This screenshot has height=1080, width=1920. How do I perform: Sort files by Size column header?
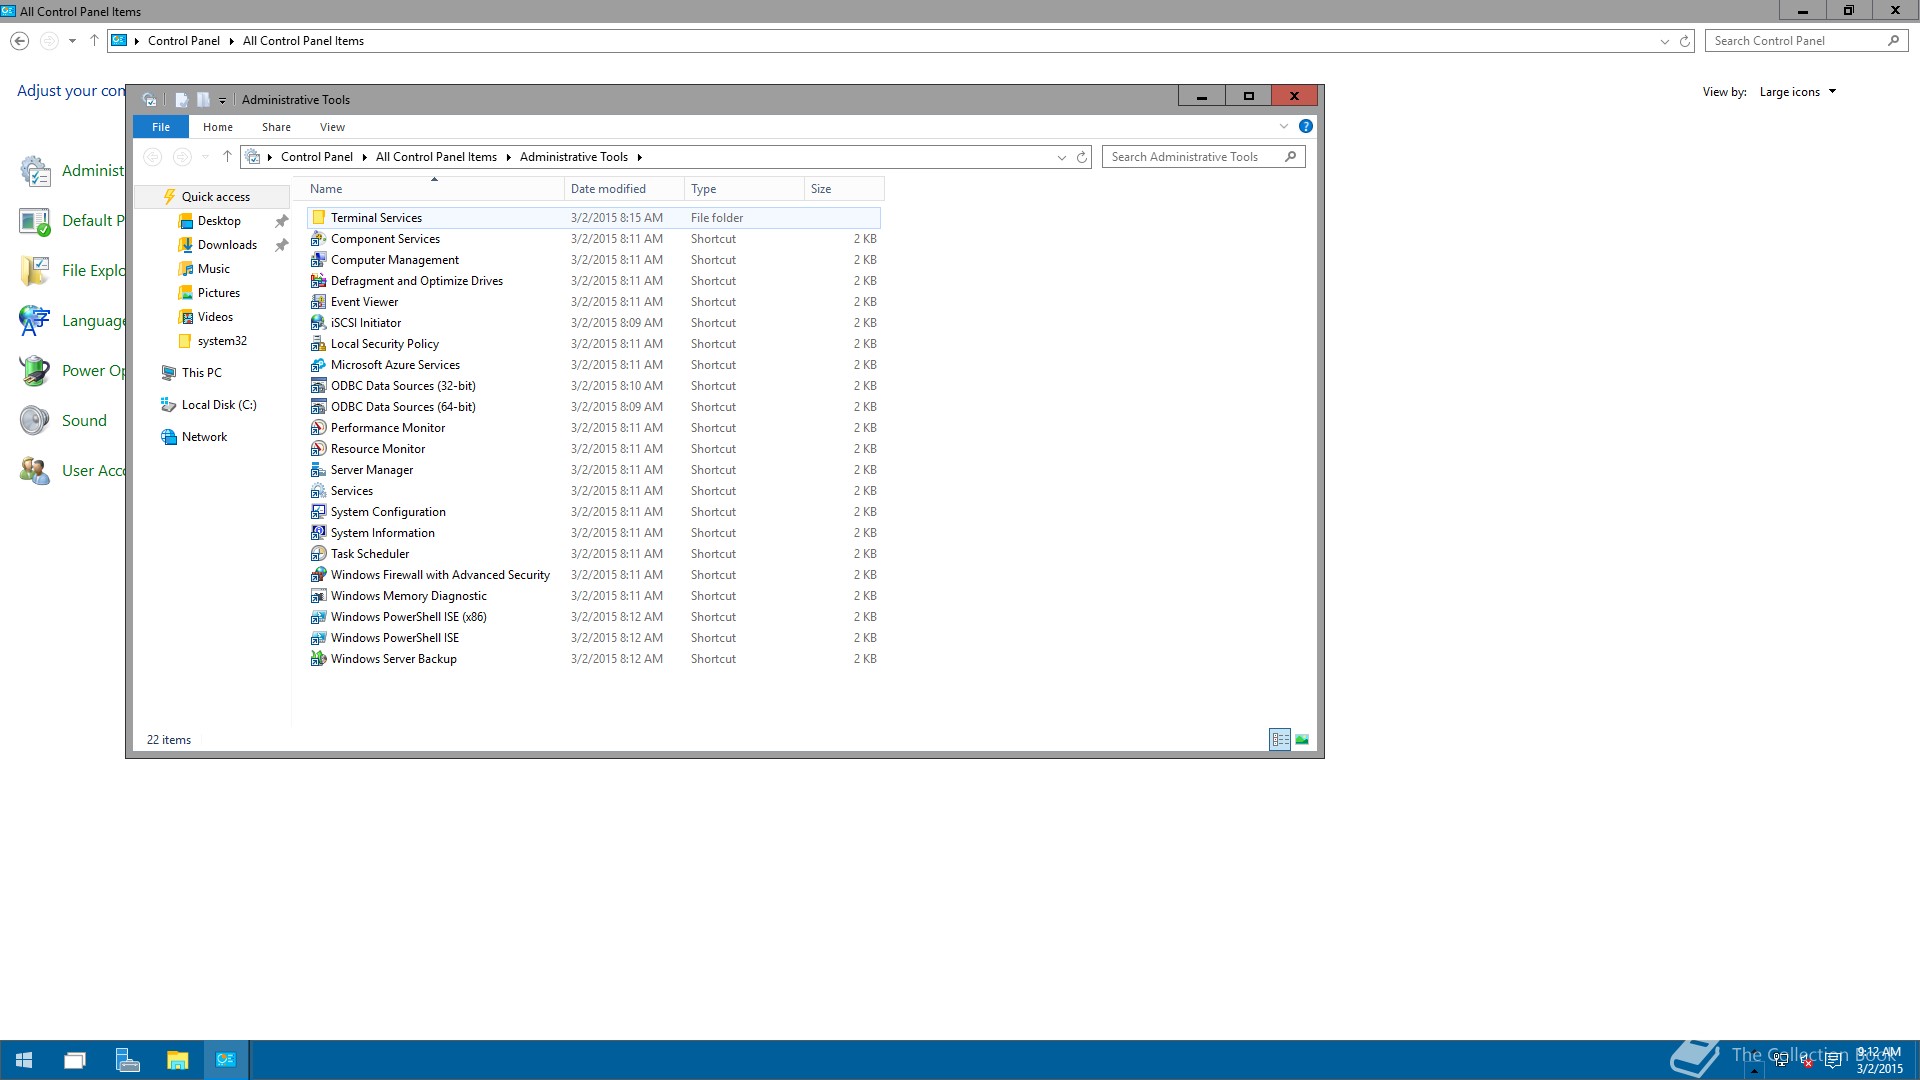click(844, 189)
